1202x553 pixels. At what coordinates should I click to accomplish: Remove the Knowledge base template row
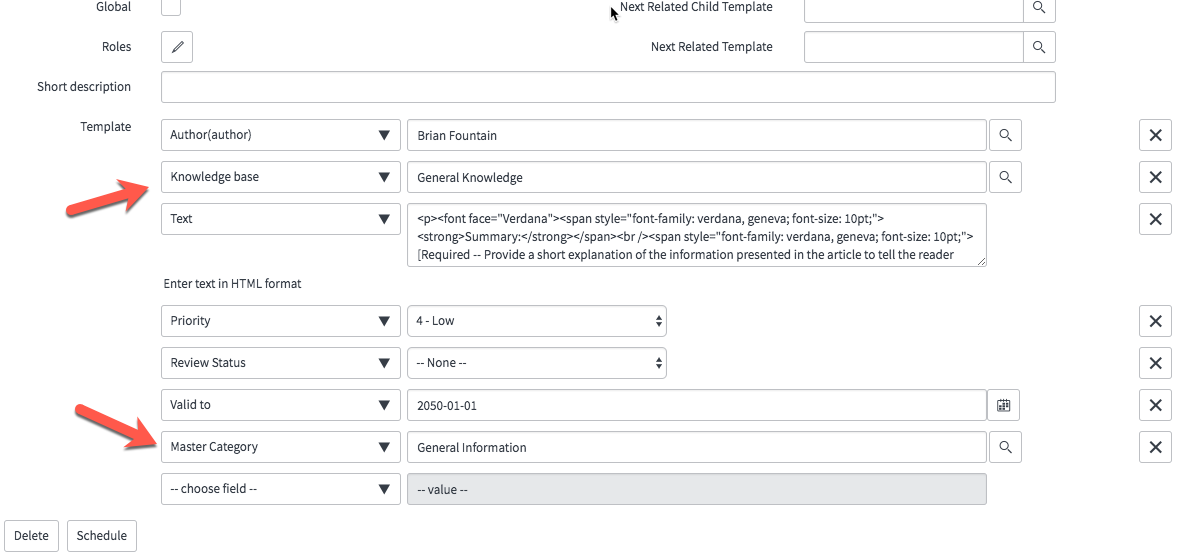tap(1155, 177)
